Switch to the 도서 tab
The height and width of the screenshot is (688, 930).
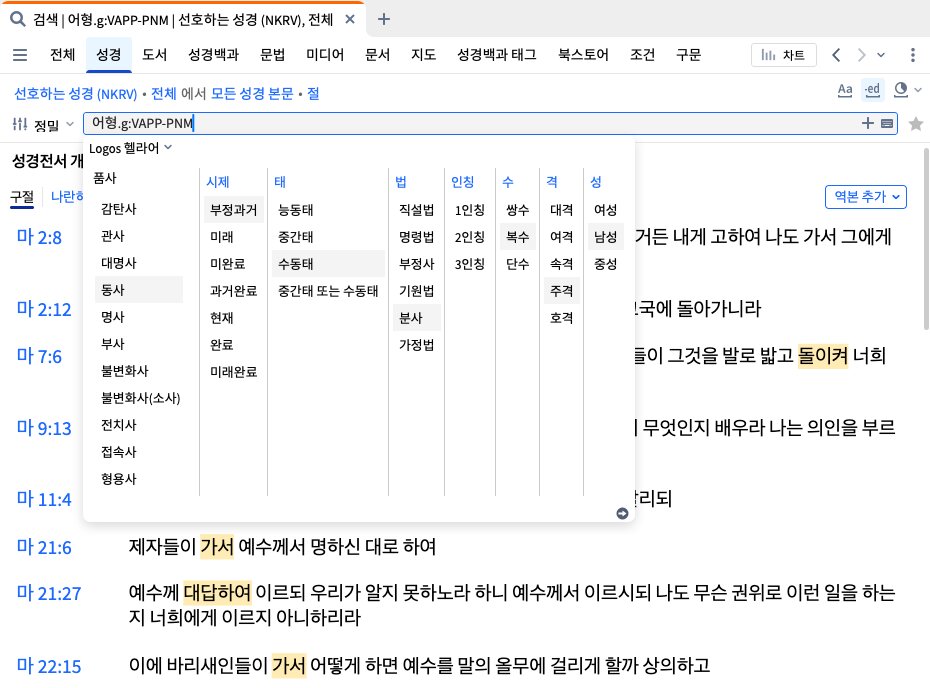point(155,55)
